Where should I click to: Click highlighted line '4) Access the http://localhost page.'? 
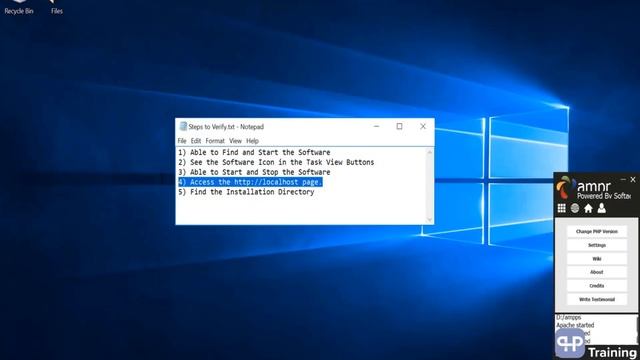(250, 182)
